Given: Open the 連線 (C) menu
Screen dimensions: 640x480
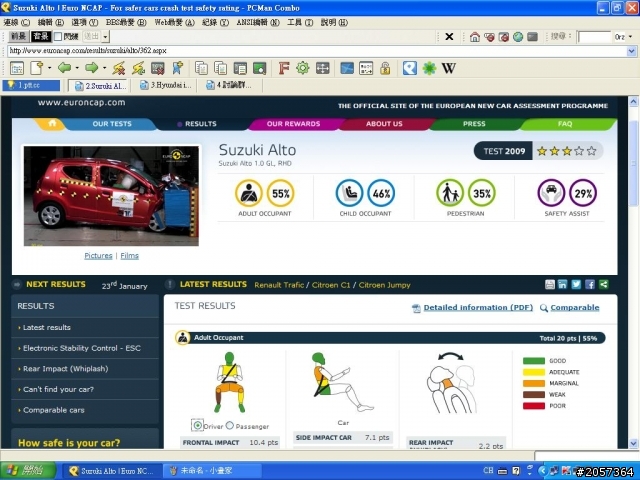Looking at the screenshot, I should pyautogui.click(x=17, y=22).
